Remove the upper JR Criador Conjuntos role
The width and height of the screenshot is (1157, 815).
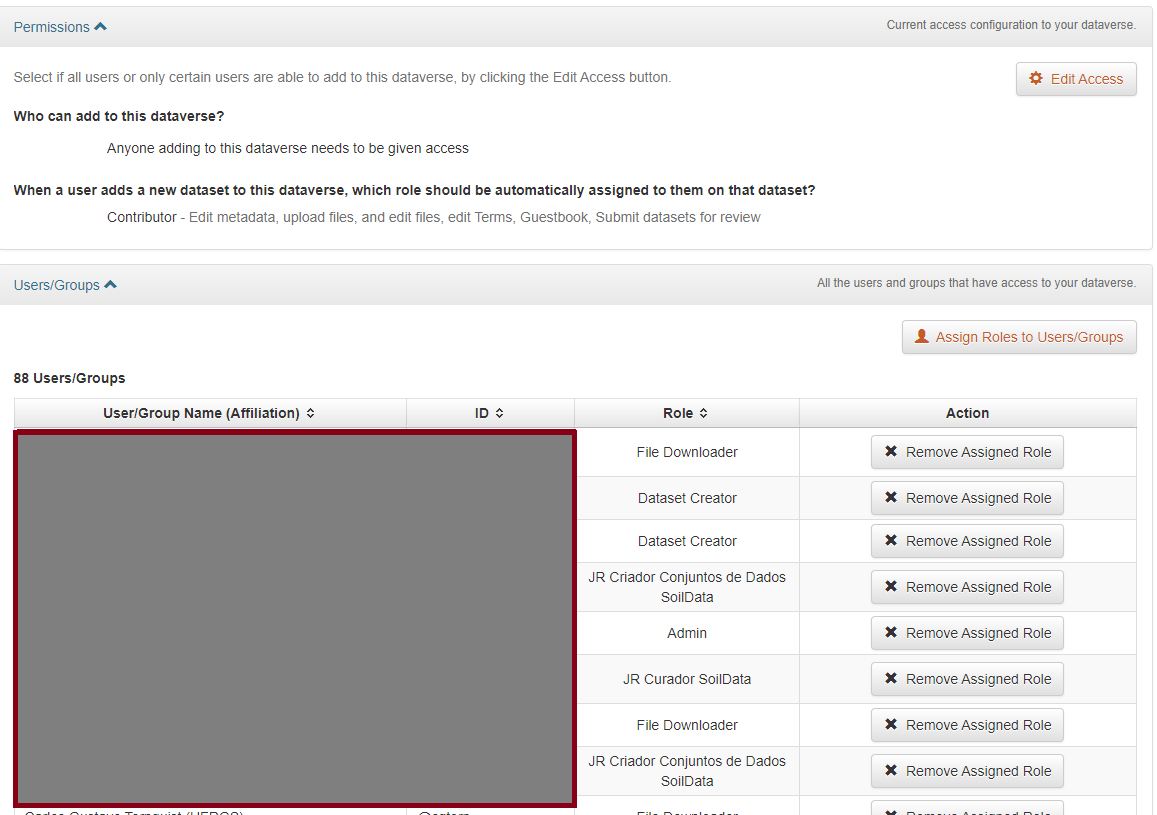pyautogui.click(x=967, y=587)
